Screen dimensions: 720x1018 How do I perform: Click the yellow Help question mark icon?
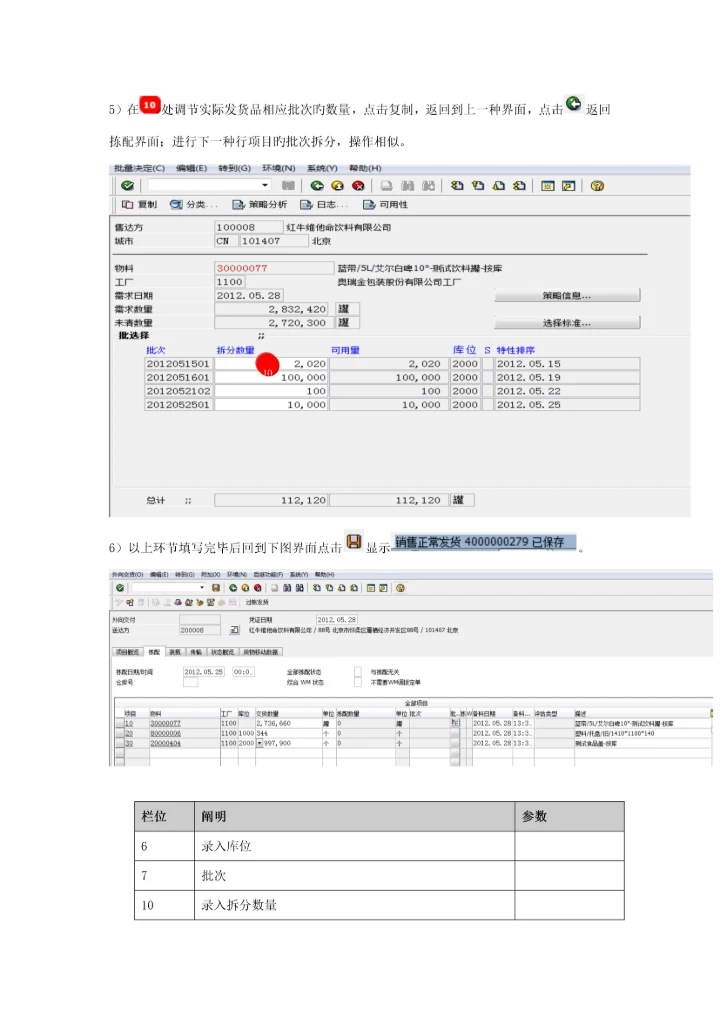(x=597, y=186)
